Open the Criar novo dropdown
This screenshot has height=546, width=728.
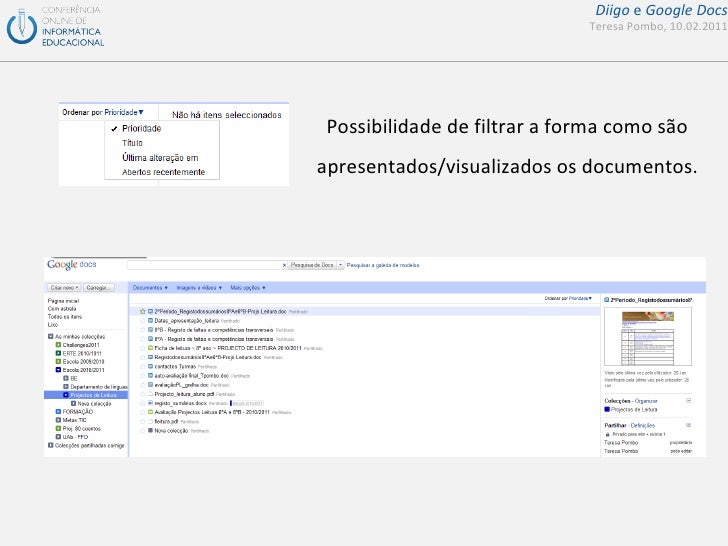64,288
